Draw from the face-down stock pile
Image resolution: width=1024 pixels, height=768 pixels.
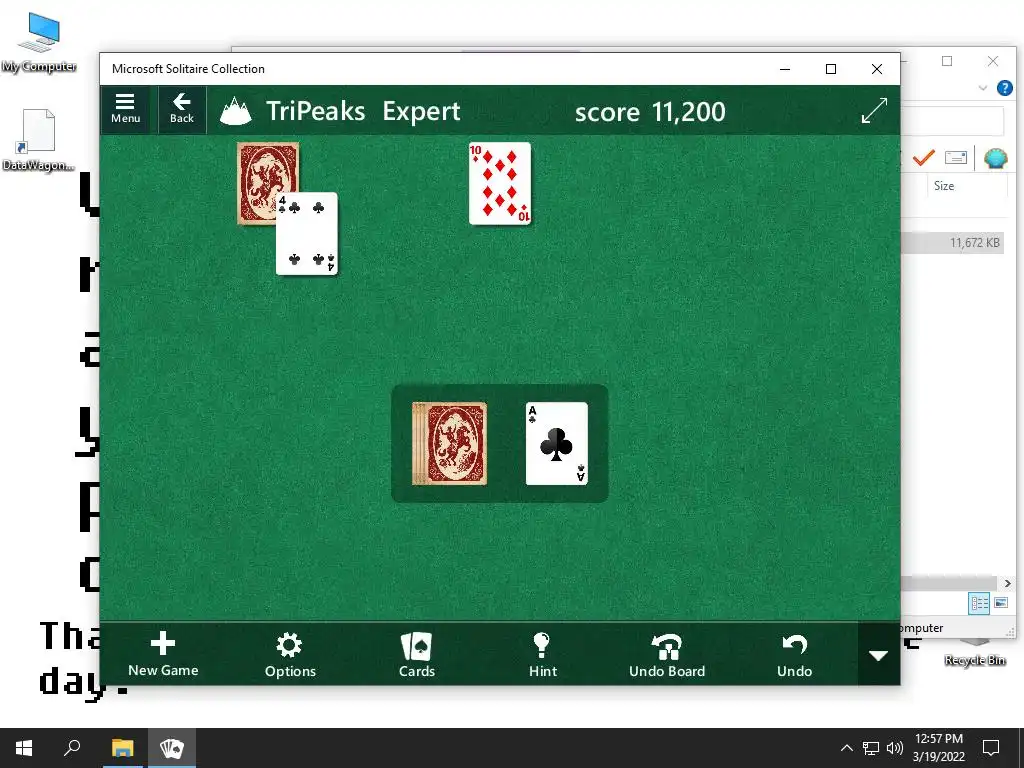coord(449,443)
